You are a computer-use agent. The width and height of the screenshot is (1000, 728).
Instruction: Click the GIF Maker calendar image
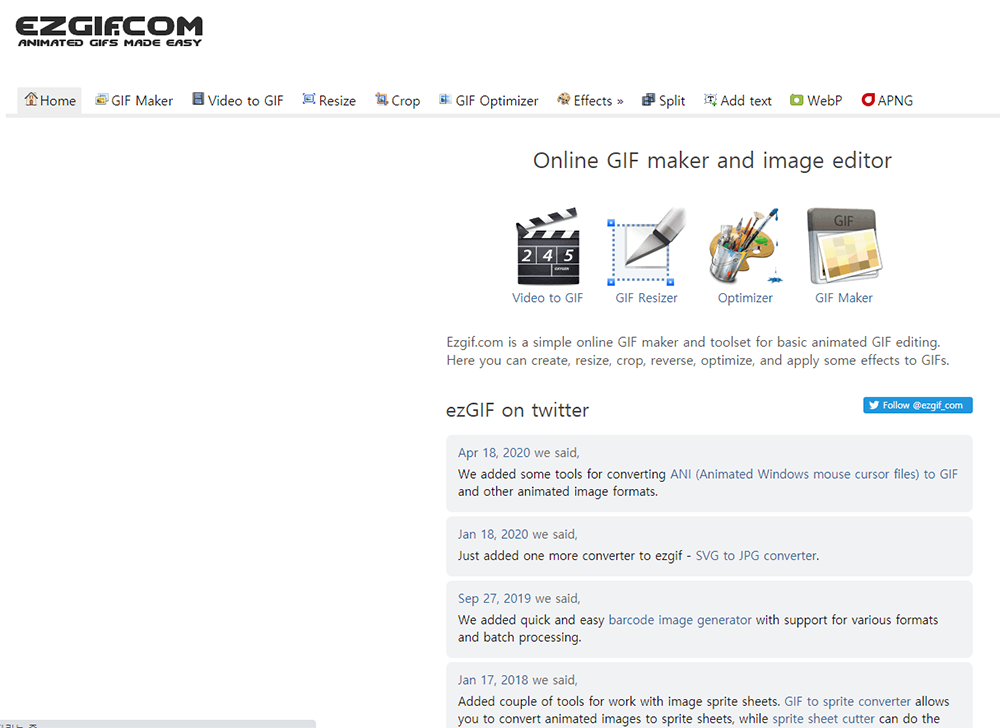(x=844, y=246)
